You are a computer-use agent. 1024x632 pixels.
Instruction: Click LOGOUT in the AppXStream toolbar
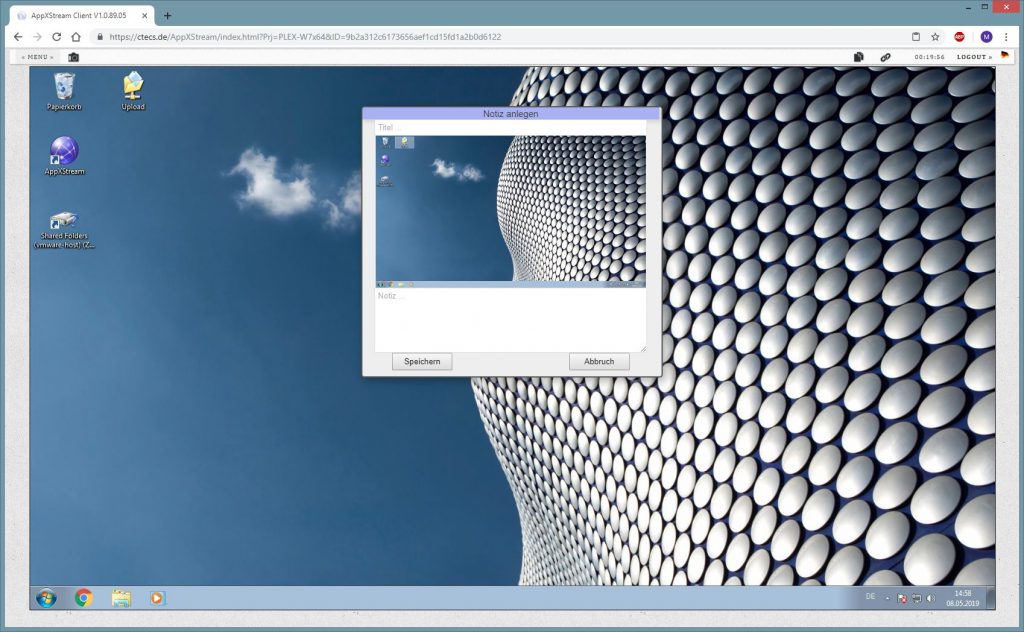(x=973, y=57)
